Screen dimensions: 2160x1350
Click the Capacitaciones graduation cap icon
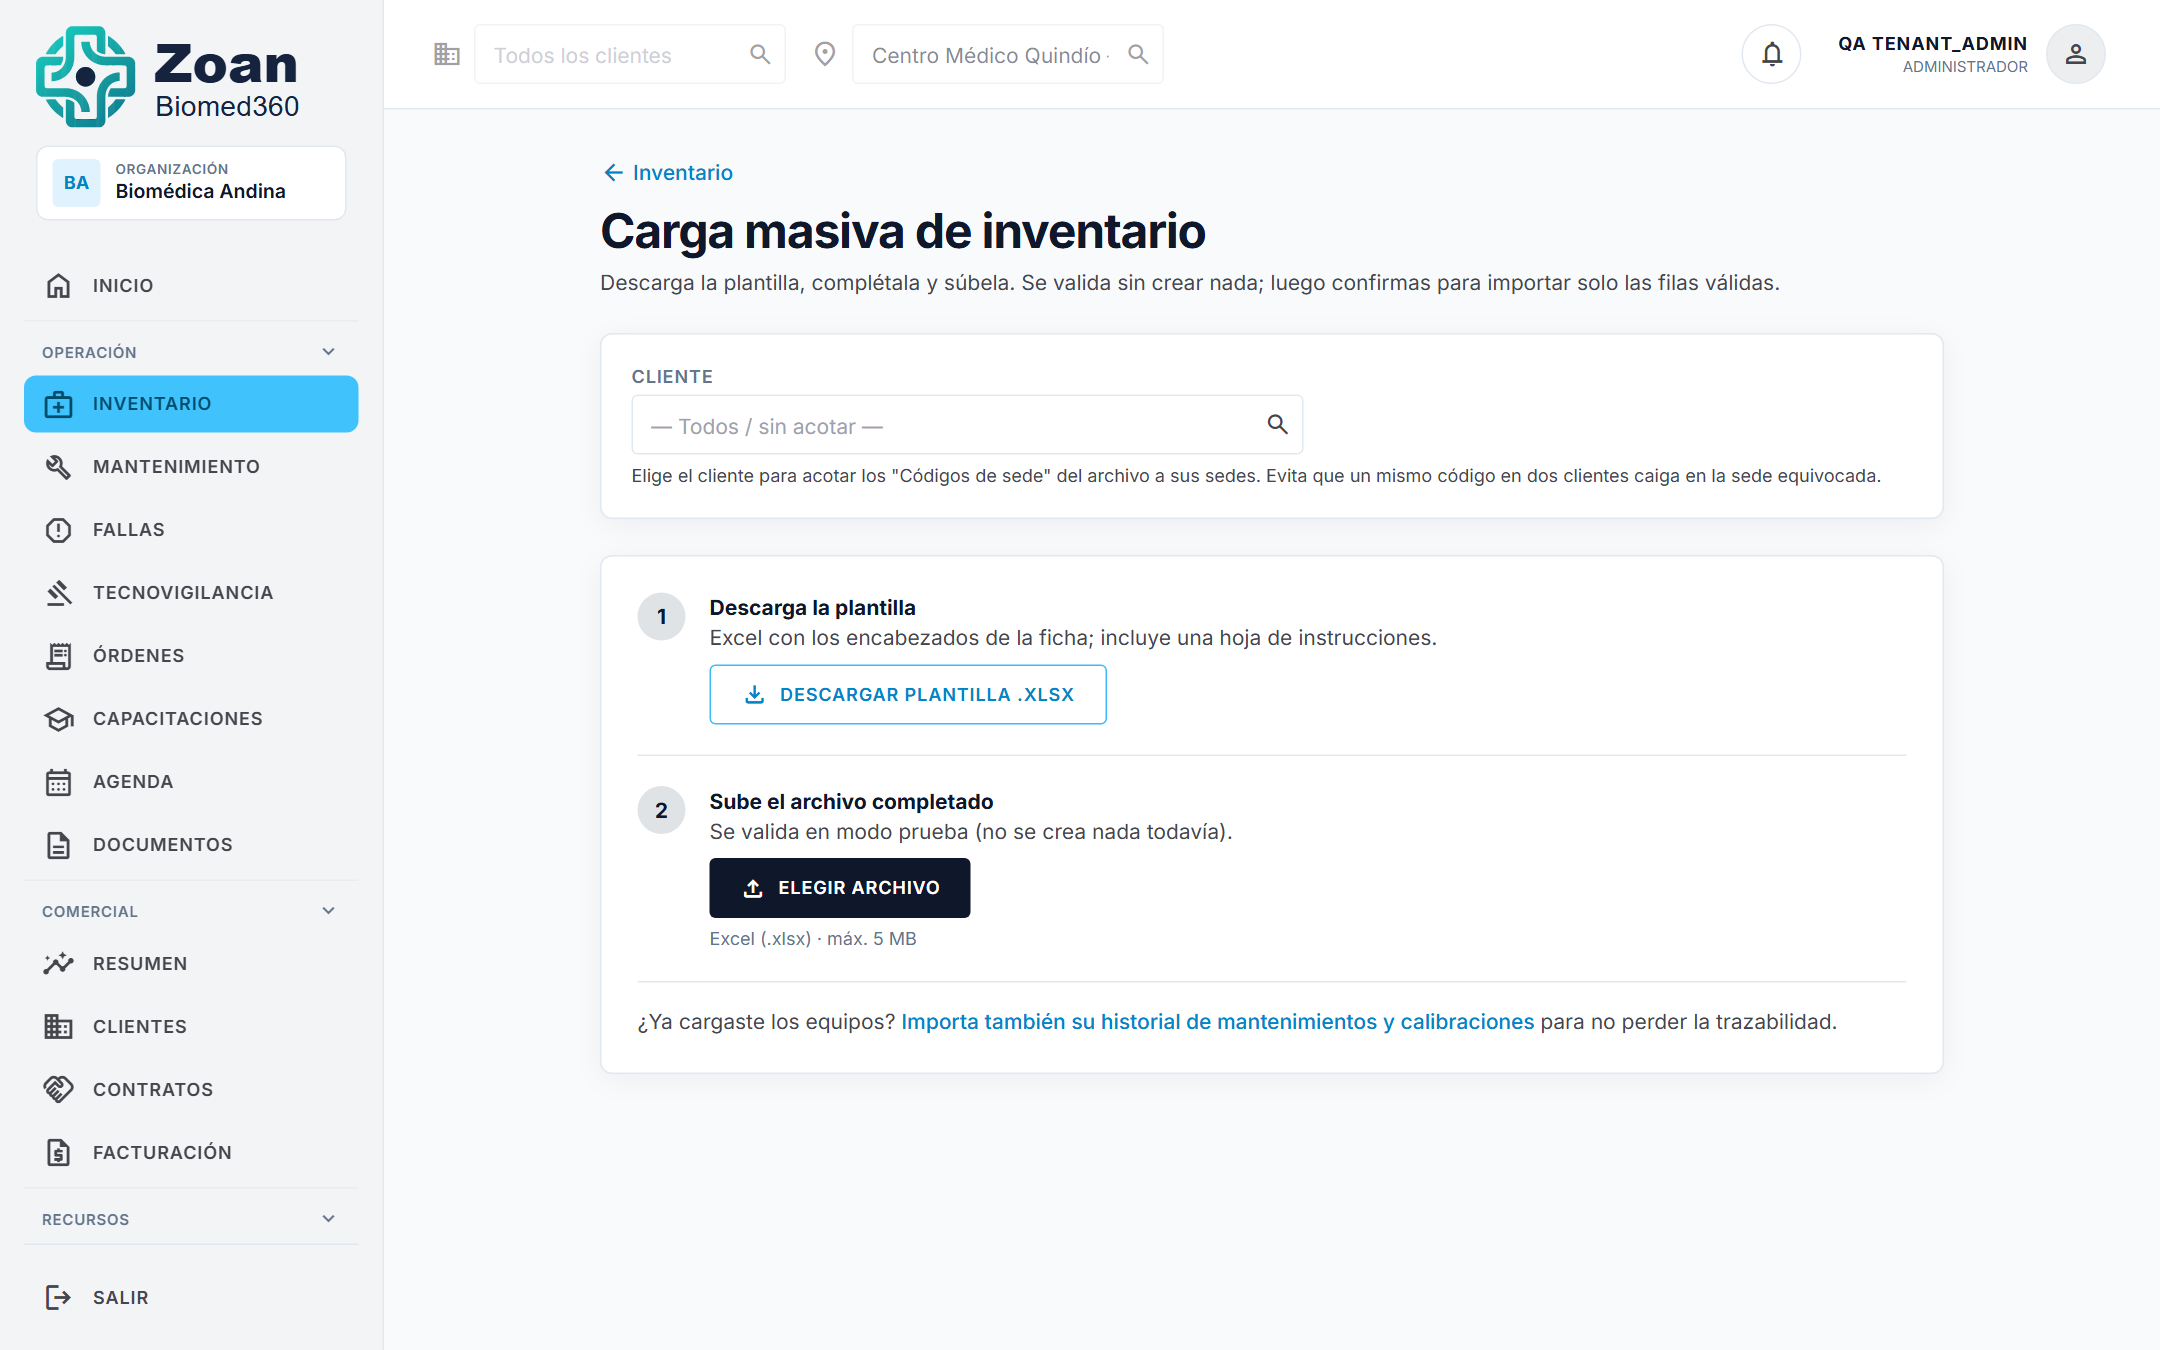59,719
